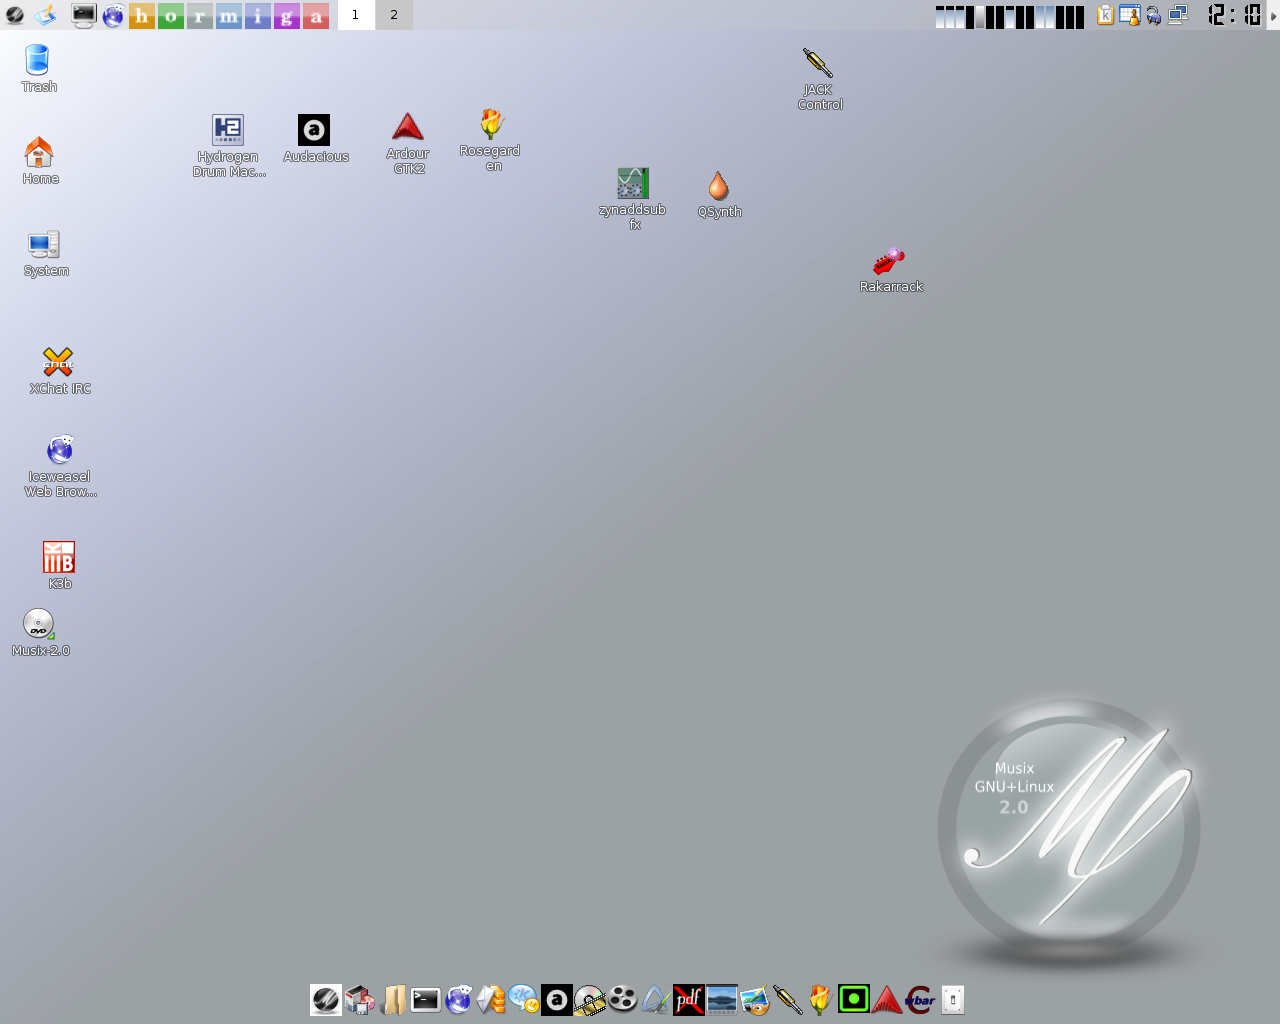This screenshot has height=1024, width=1280.
Task: Click the digital clock in the panel
Action: pyautogui.click(x=1235, y=15)
